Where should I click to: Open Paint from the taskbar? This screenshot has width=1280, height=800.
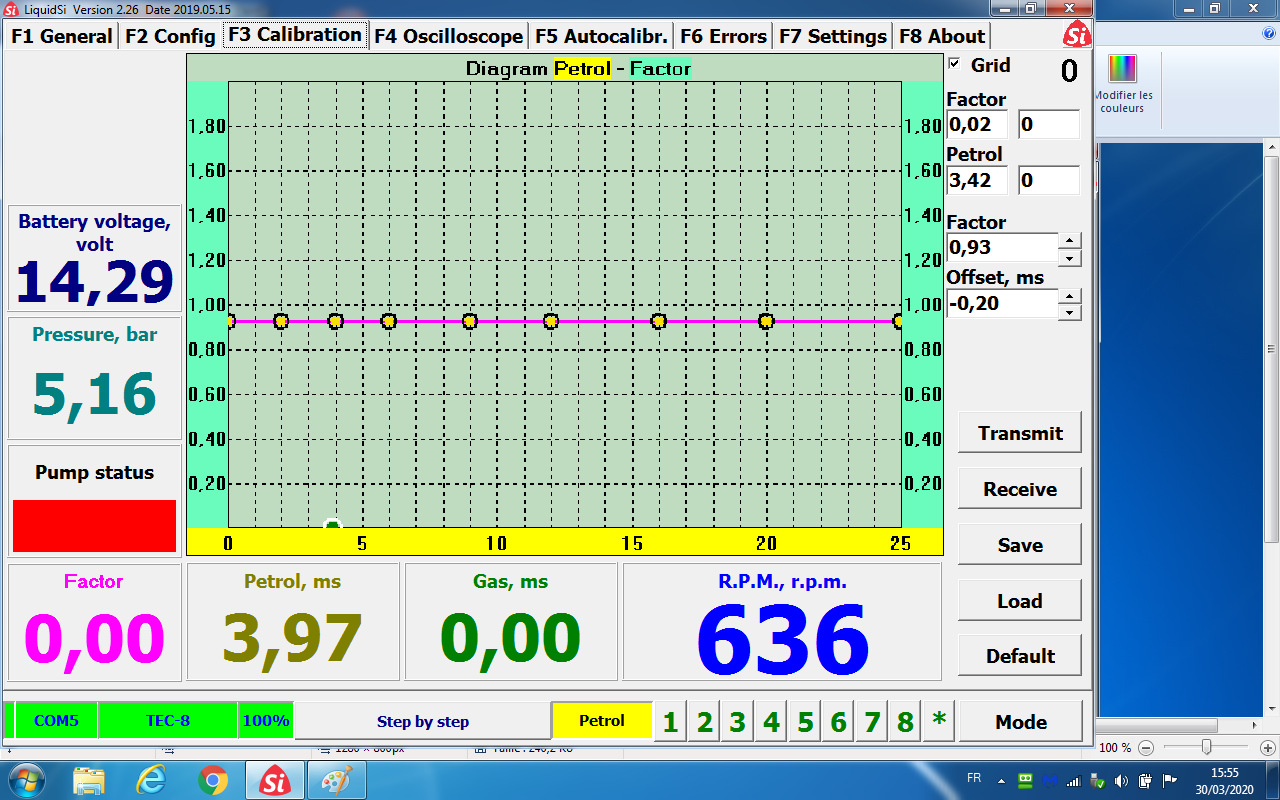337,779
